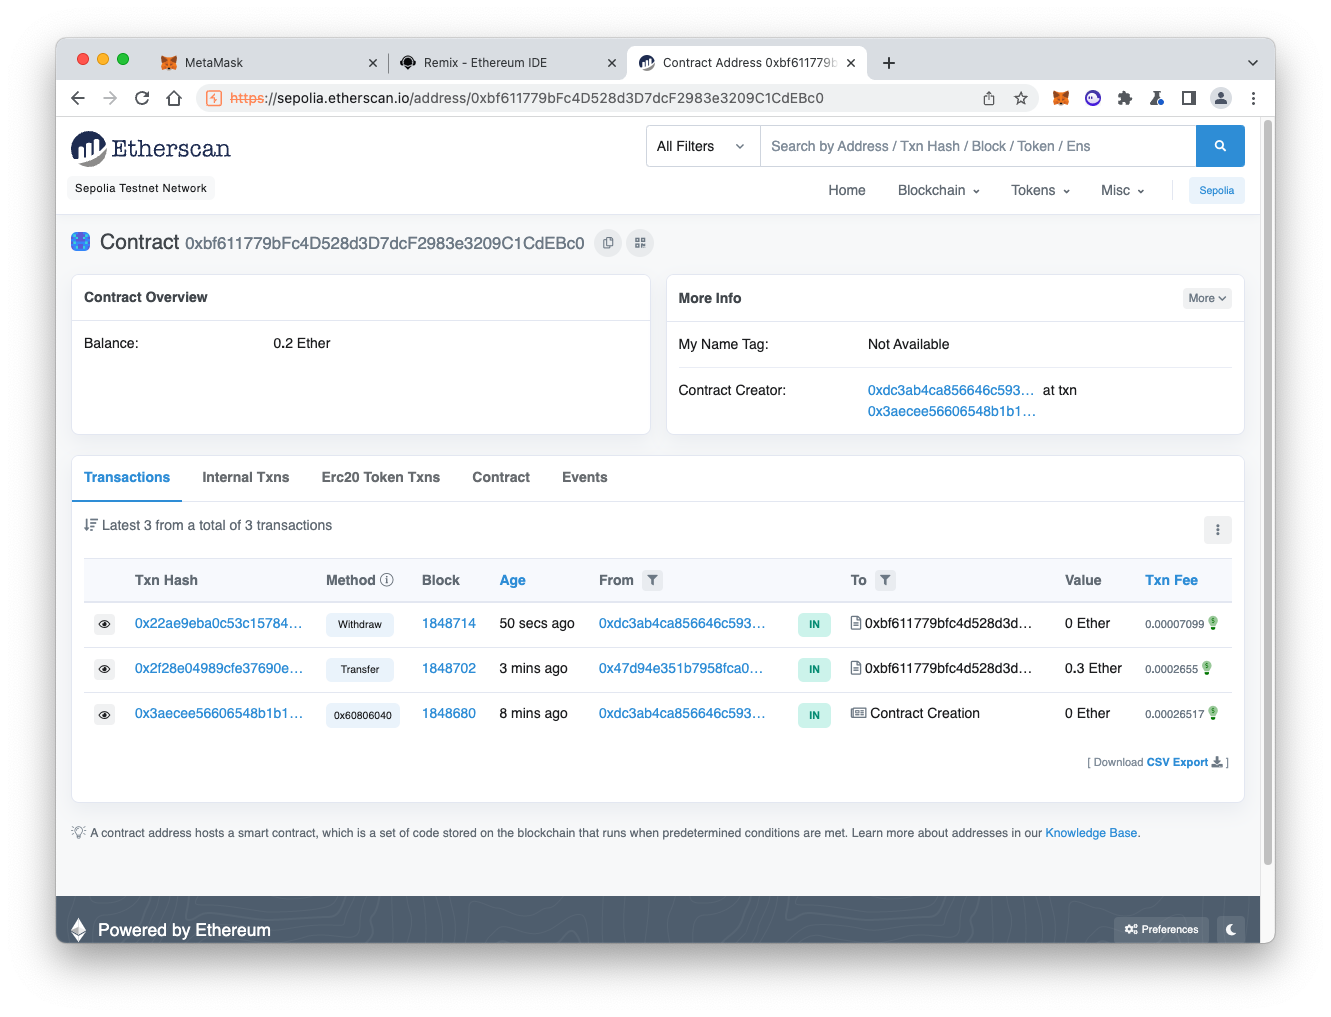Click the Etherscan logo
The image size is (1331, 1017).
click(x=151, y=149)
